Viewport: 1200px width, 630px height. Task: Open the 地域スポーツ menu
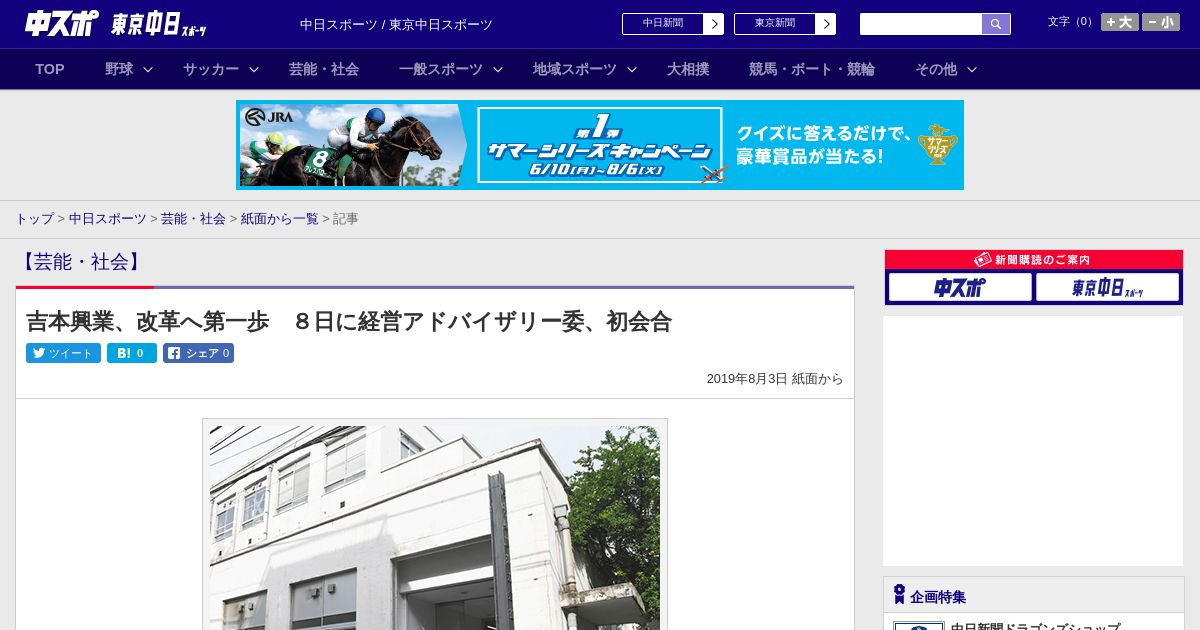click(x=575, y=69)
